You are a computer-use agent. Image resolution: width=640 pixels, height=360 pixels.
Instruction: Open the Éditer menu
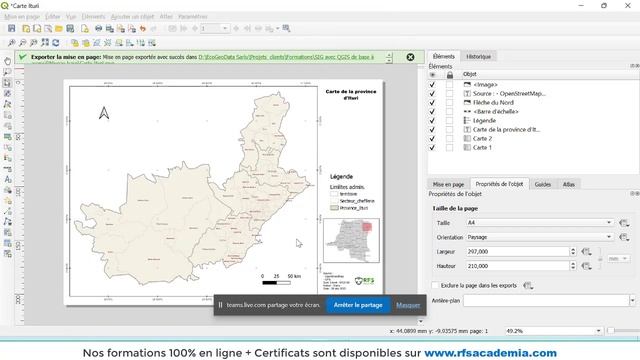coord(53,17)
